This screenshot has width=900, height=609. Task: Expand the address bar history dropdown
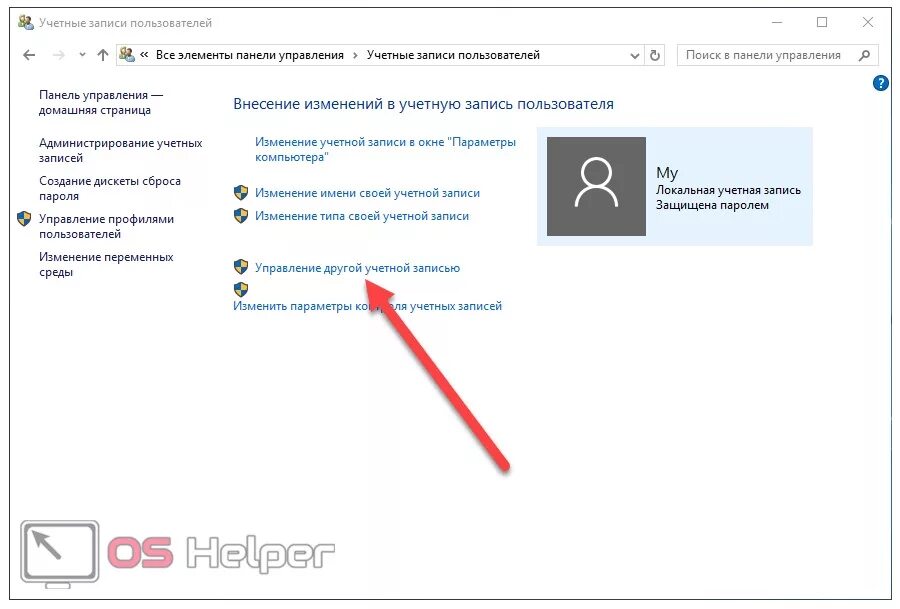point(635,56)
